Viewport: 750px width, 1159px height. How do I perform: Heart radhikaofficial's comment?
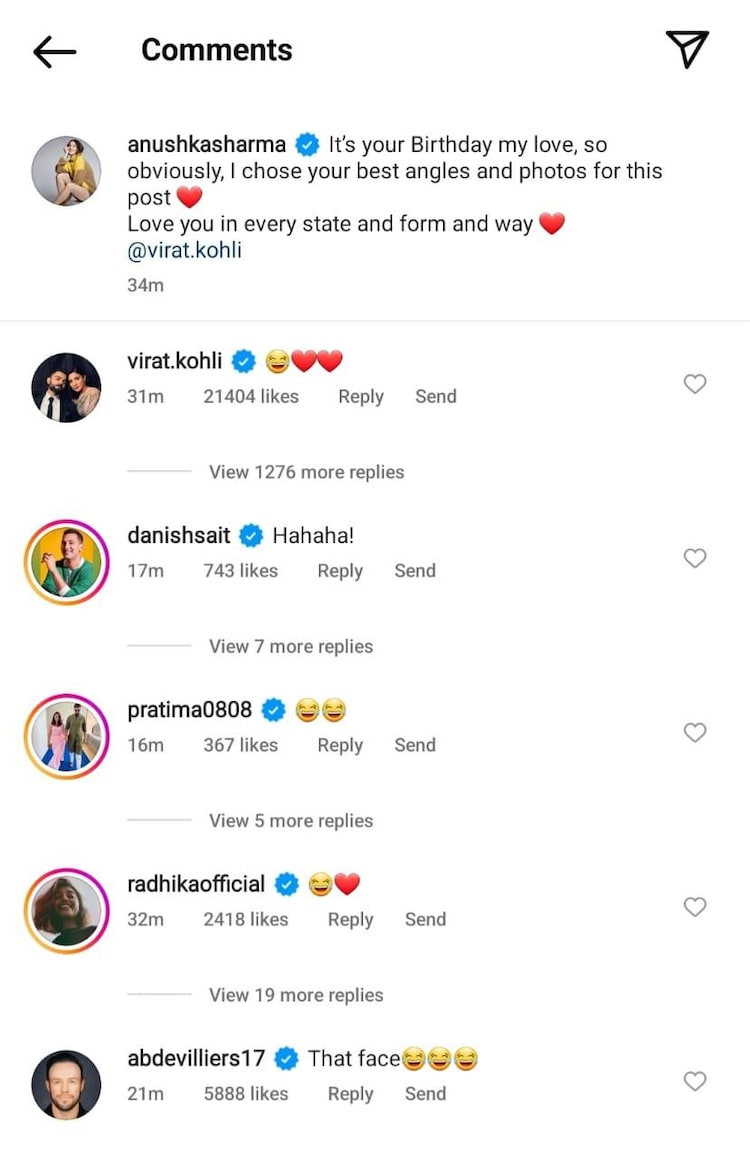tap(694, 907)
